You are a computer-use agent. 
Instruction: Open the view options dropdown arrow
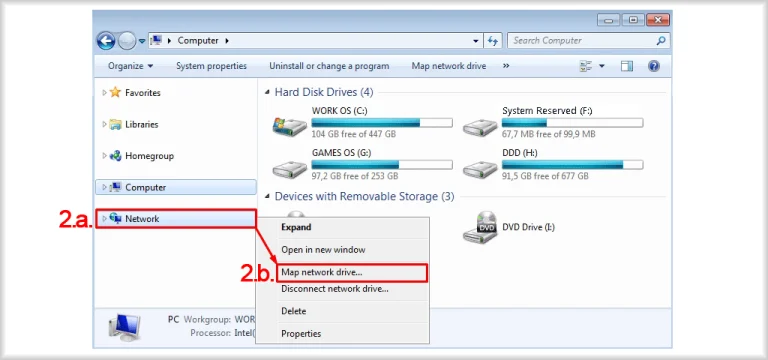point(602,66)
